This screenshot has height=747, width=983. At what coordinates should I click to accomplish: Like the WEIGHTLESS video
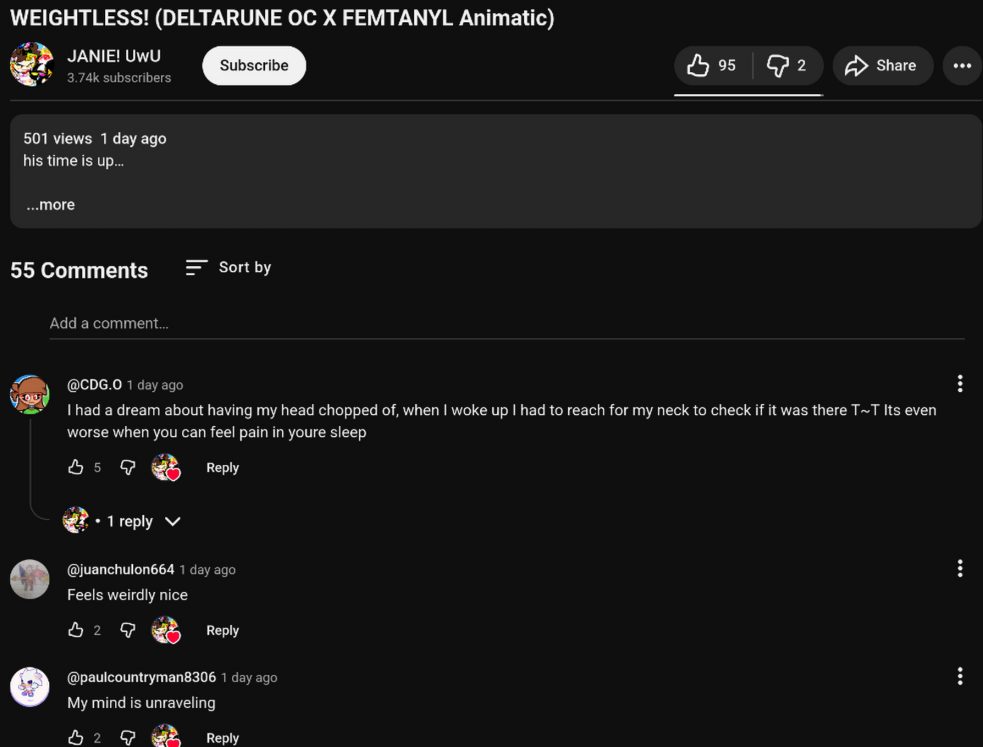tap(711, 66)
